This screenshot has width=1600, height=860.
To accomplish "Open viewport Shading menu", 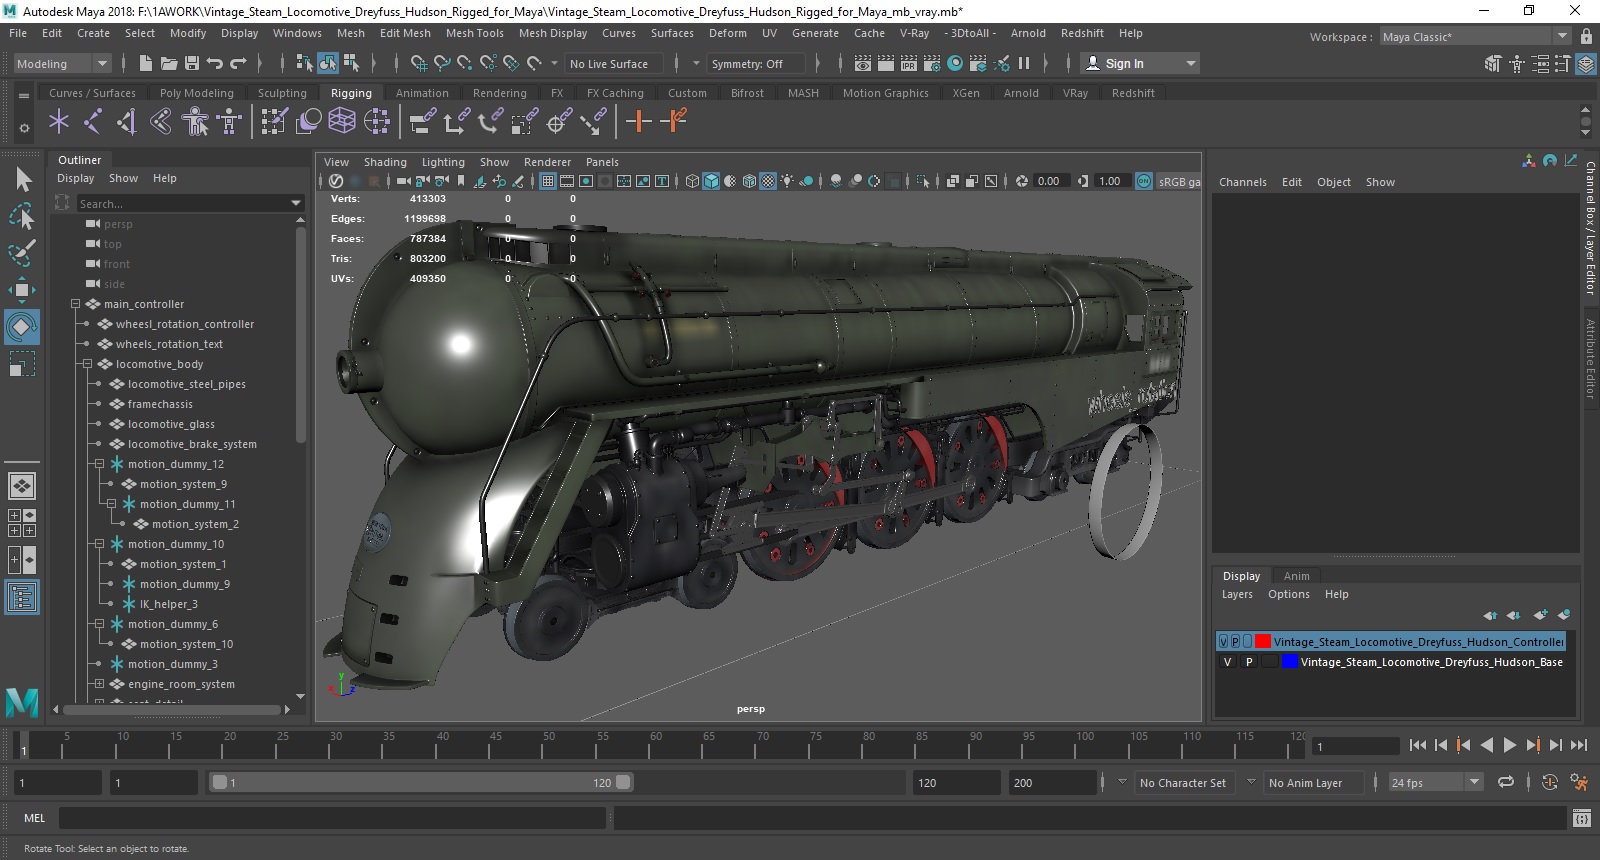I will pyautogui.click(x=385, y=162).
